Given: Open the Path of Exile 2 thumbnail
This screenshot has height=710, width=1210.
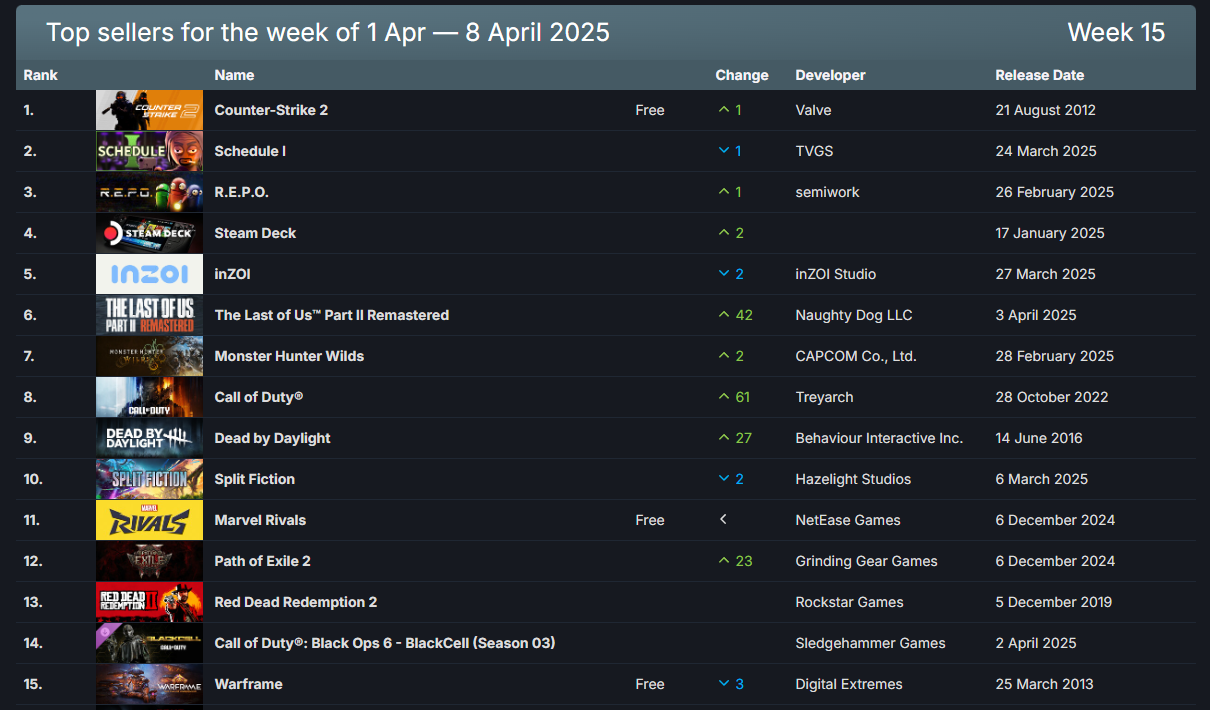Looking at the screenshot, I should click(149, 561).
